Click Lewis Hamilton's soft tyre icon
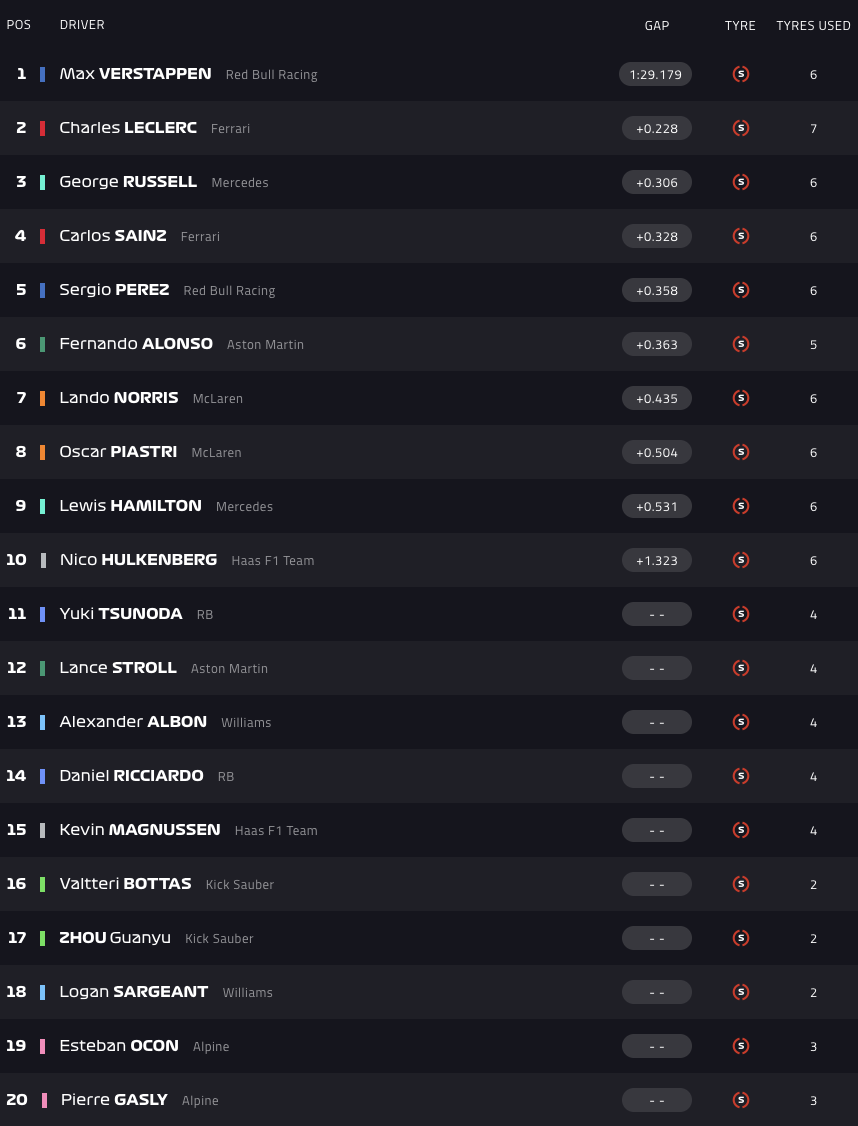The height and width of the screenshot is (1126, 858). pos(741,506)
